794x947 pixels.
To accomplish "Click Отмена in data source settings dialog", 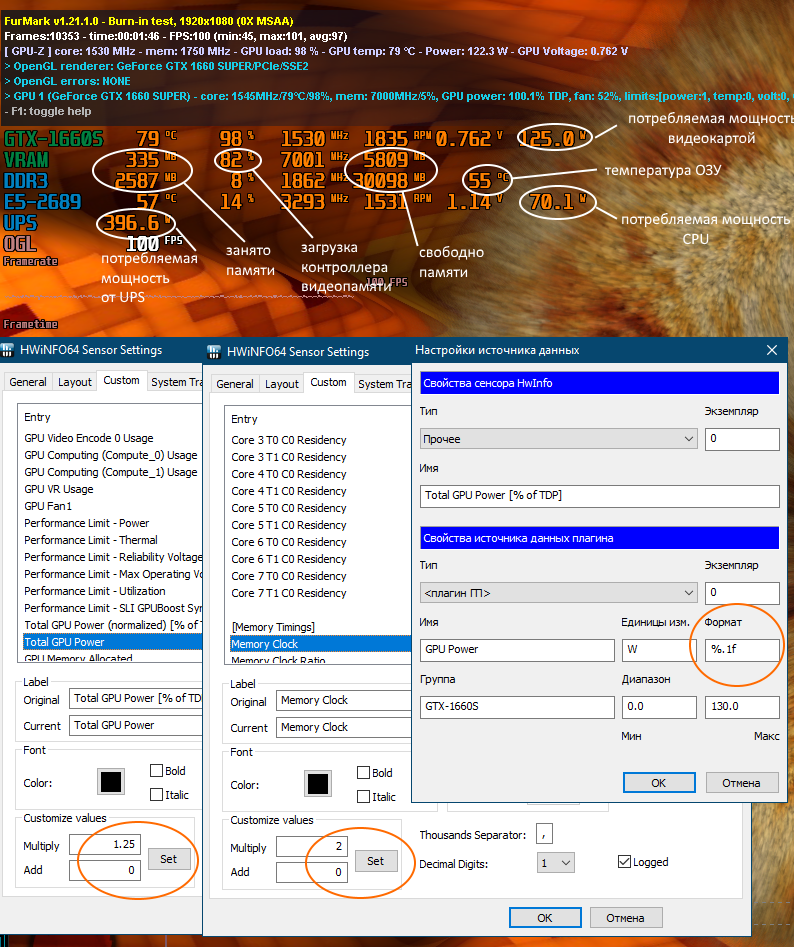I will tap(741, 783).
